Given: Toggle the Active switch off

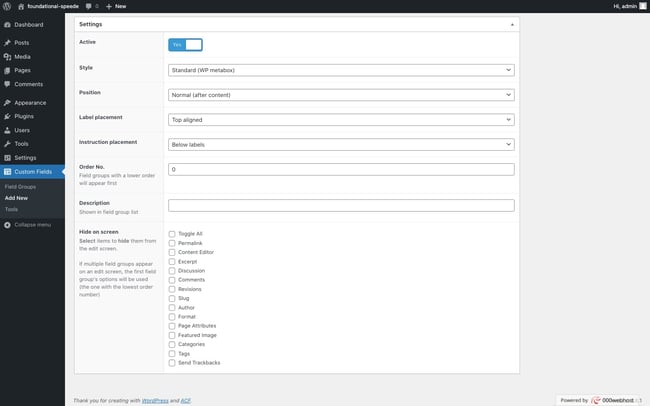Looking at the screenshot, I should 185,44.
